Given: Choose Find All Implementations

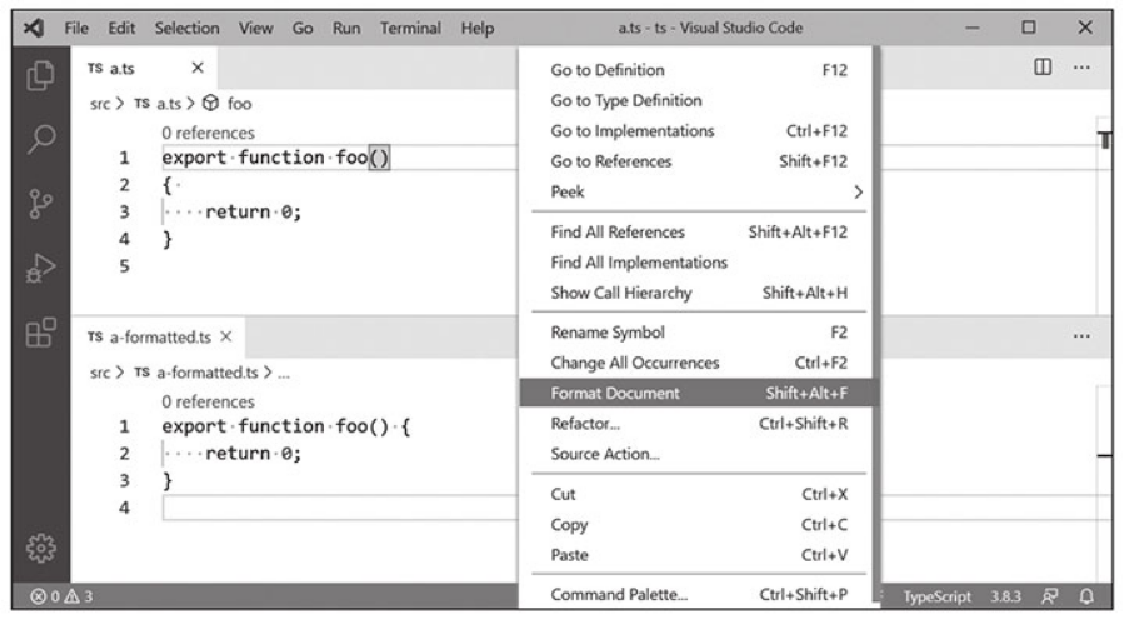Looking at the screenshot, I should click(x=698, y=262).
